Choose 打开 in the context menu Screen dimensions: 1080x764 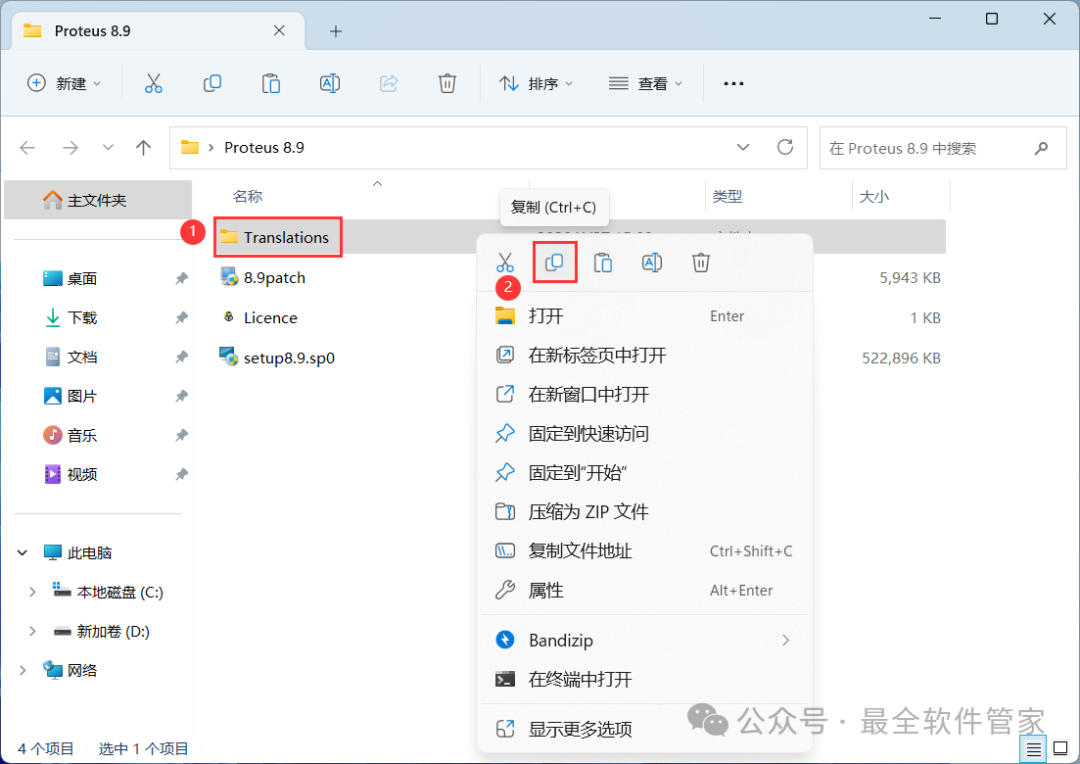pyautogui.click(x=645, y=316)
